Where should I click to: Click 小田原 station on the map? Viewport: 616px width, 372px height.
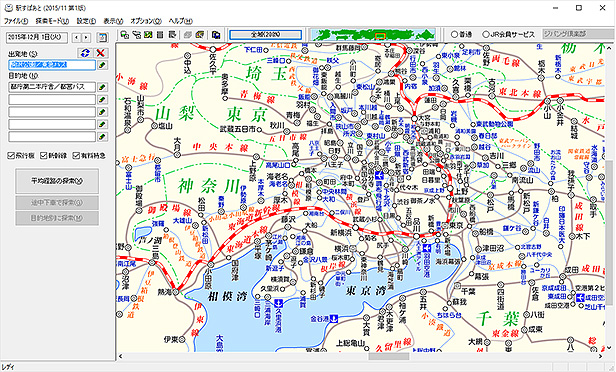(x=211, y=265)
